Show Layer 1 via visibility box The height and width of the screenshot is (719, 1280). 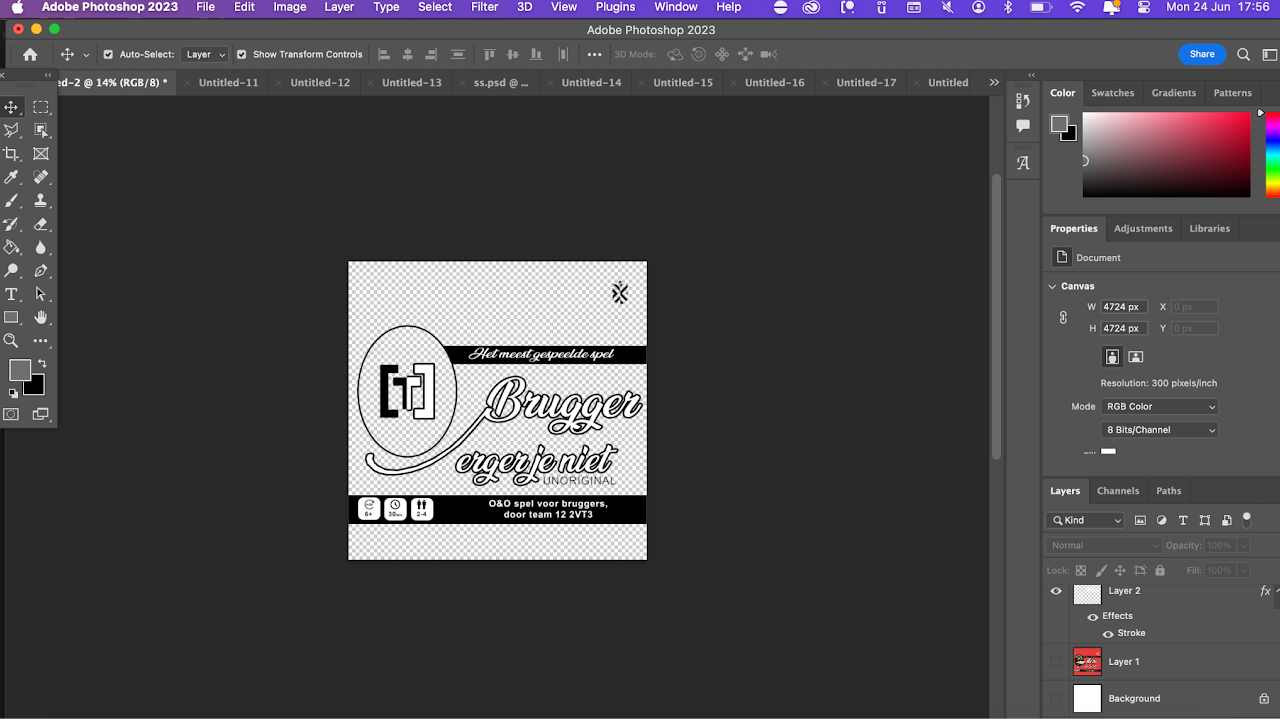tap(1056, 662)
